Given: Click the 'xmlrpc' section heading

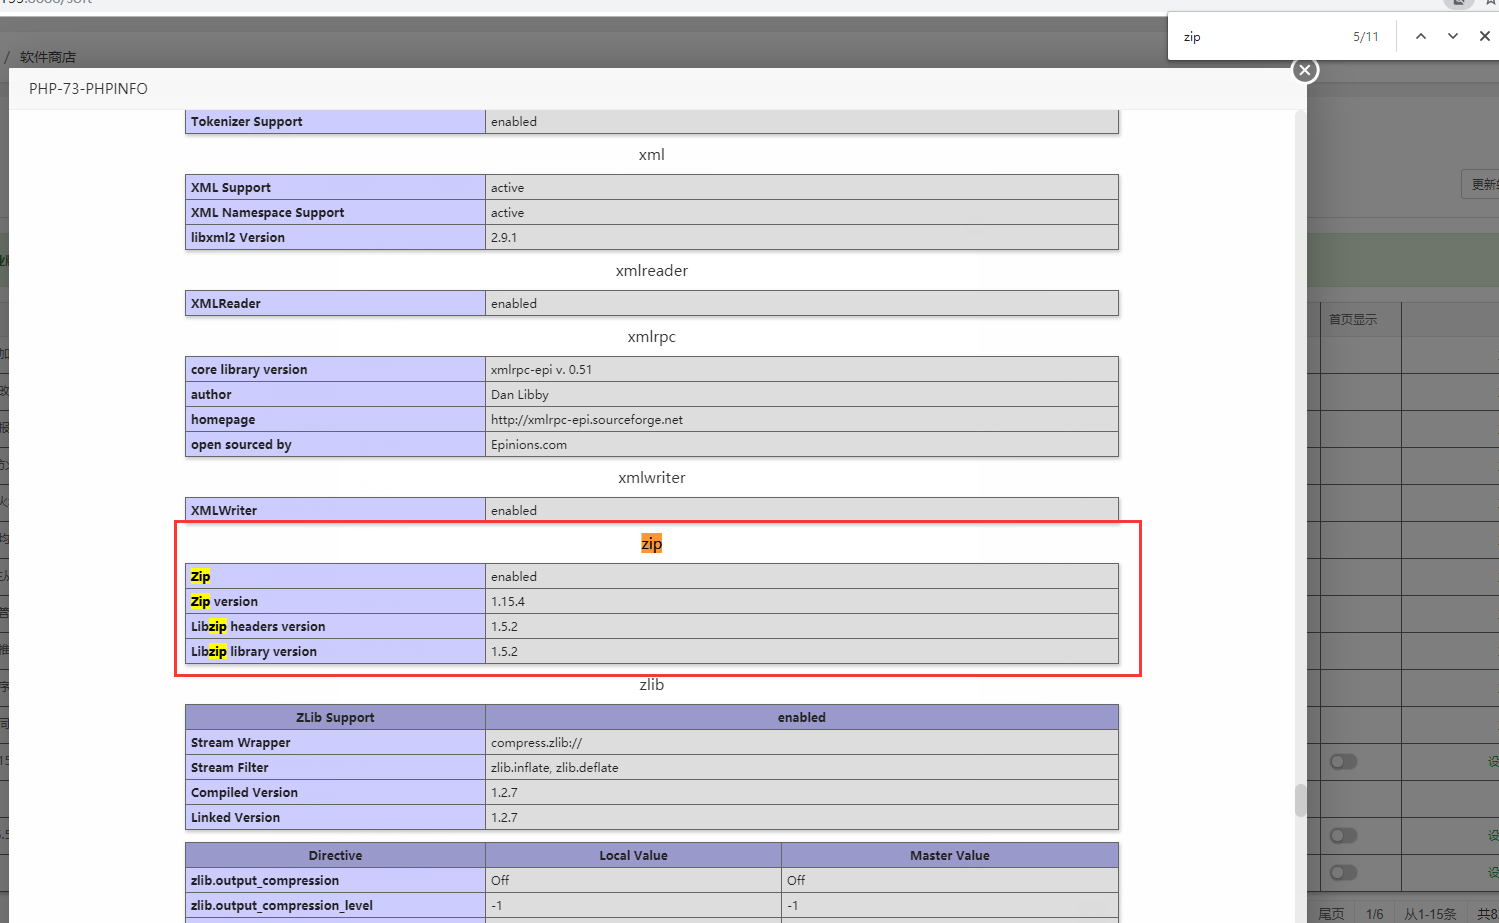Looking at the screenshot, I should 652,337.
